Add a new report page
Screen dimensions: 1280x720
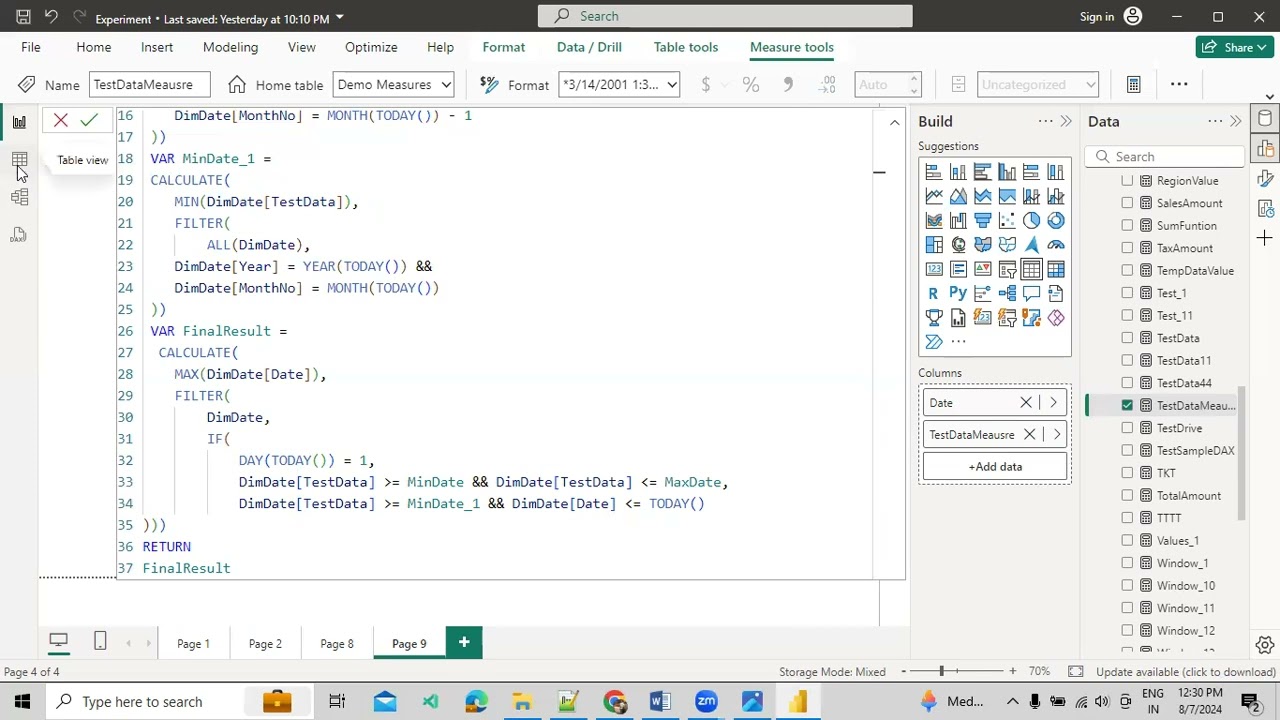tap(464, 643)
